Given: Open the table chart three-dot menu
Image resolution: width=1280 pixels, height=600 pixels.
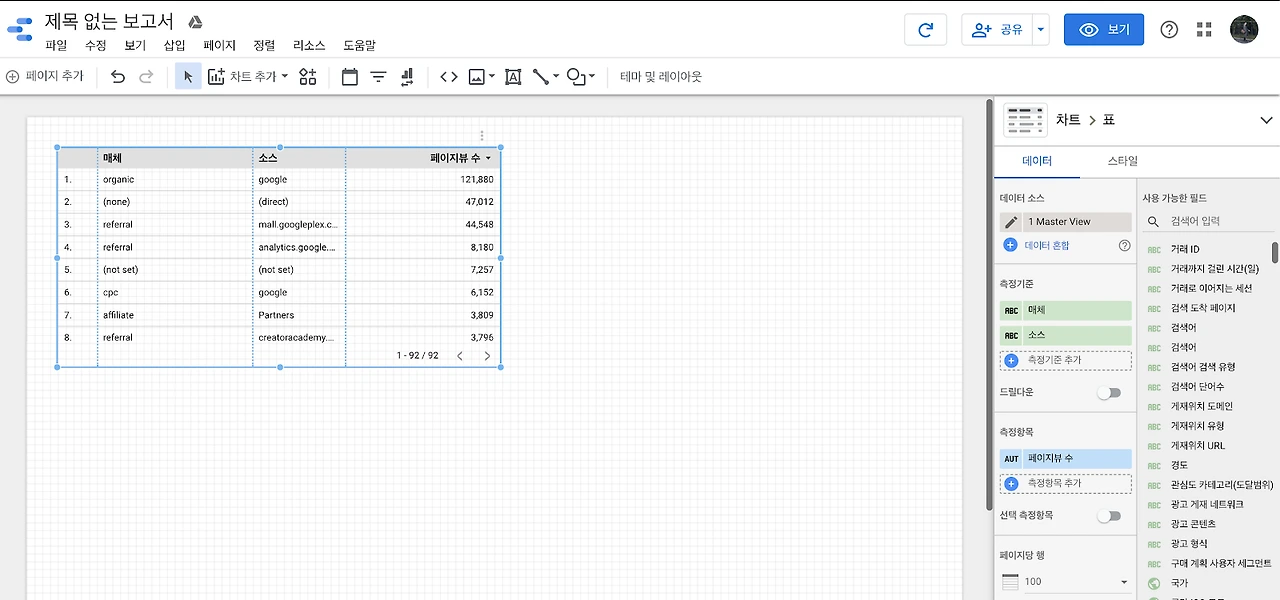Looking at the screenshot, I should click(x=482, y=135).
